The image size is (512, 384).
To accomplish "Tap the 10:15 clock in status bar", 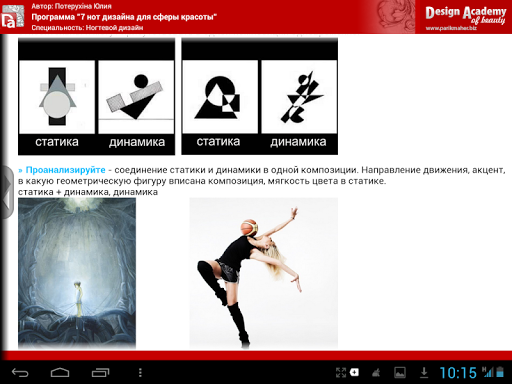I will (458, 373).
